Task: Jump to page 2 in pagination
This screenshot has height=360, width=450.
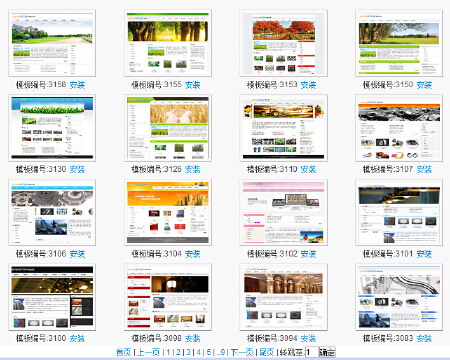Action: click(x=178, y=352)
